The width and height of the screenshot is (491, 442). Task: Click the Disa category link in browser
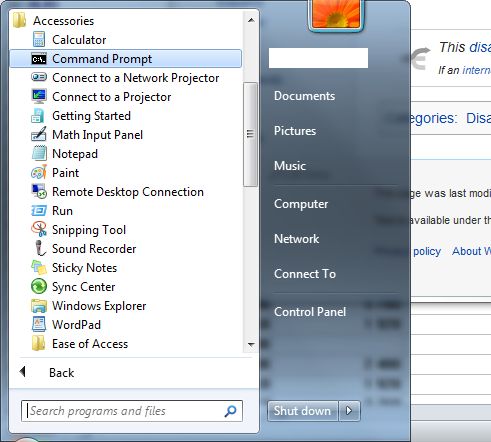tap(478, 118)
